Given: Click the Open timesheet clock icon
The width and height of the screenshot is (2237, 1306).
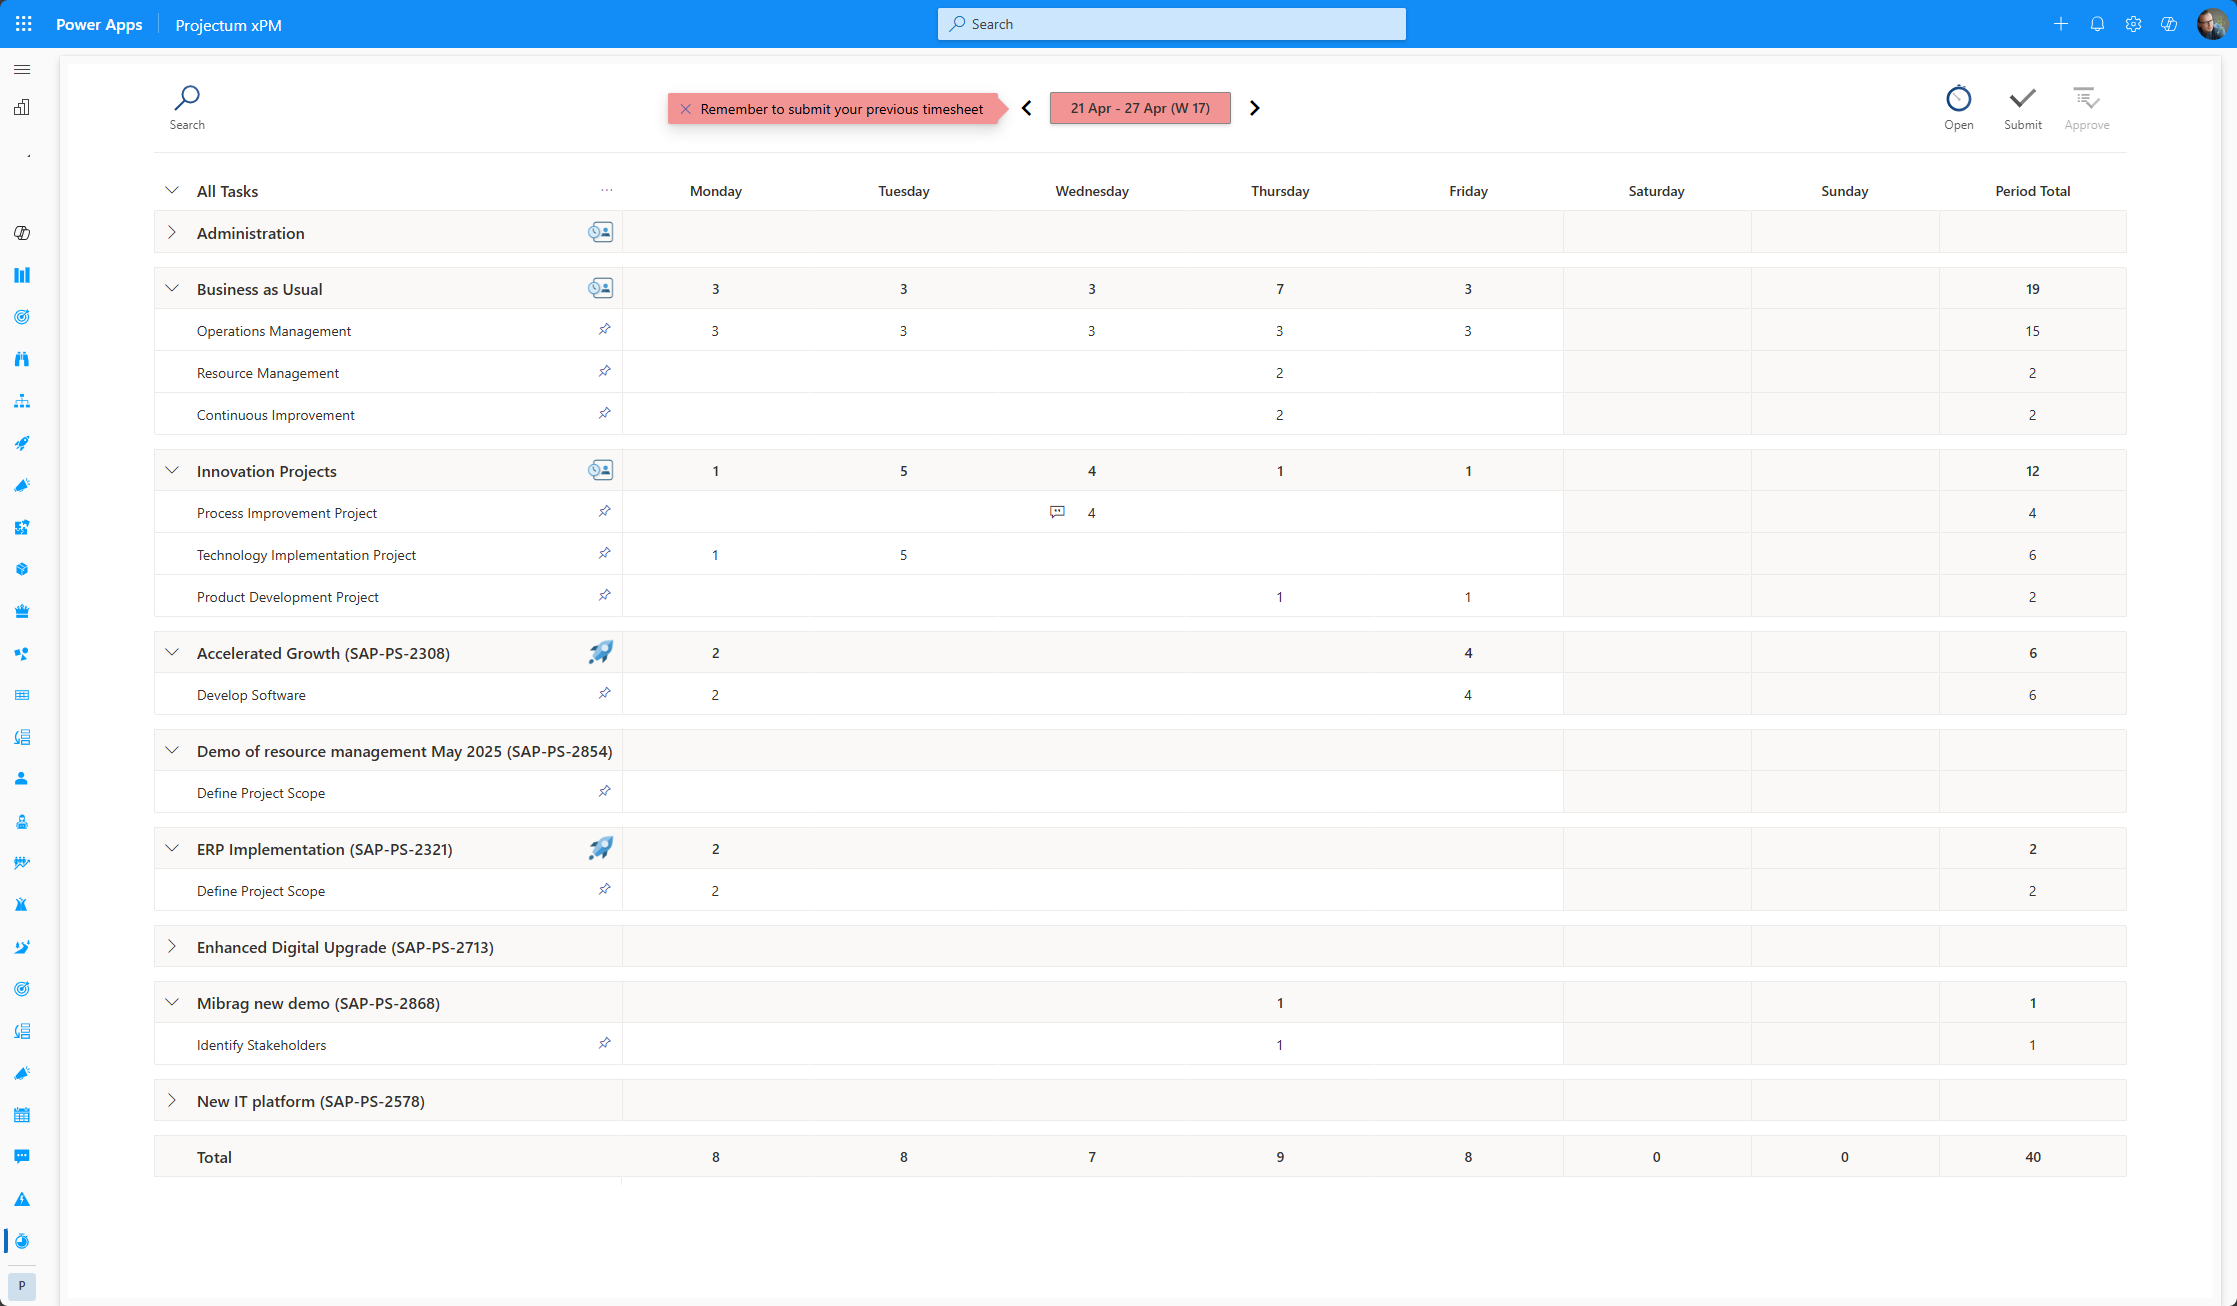Looking at the screenshot, I should 1958,99.
